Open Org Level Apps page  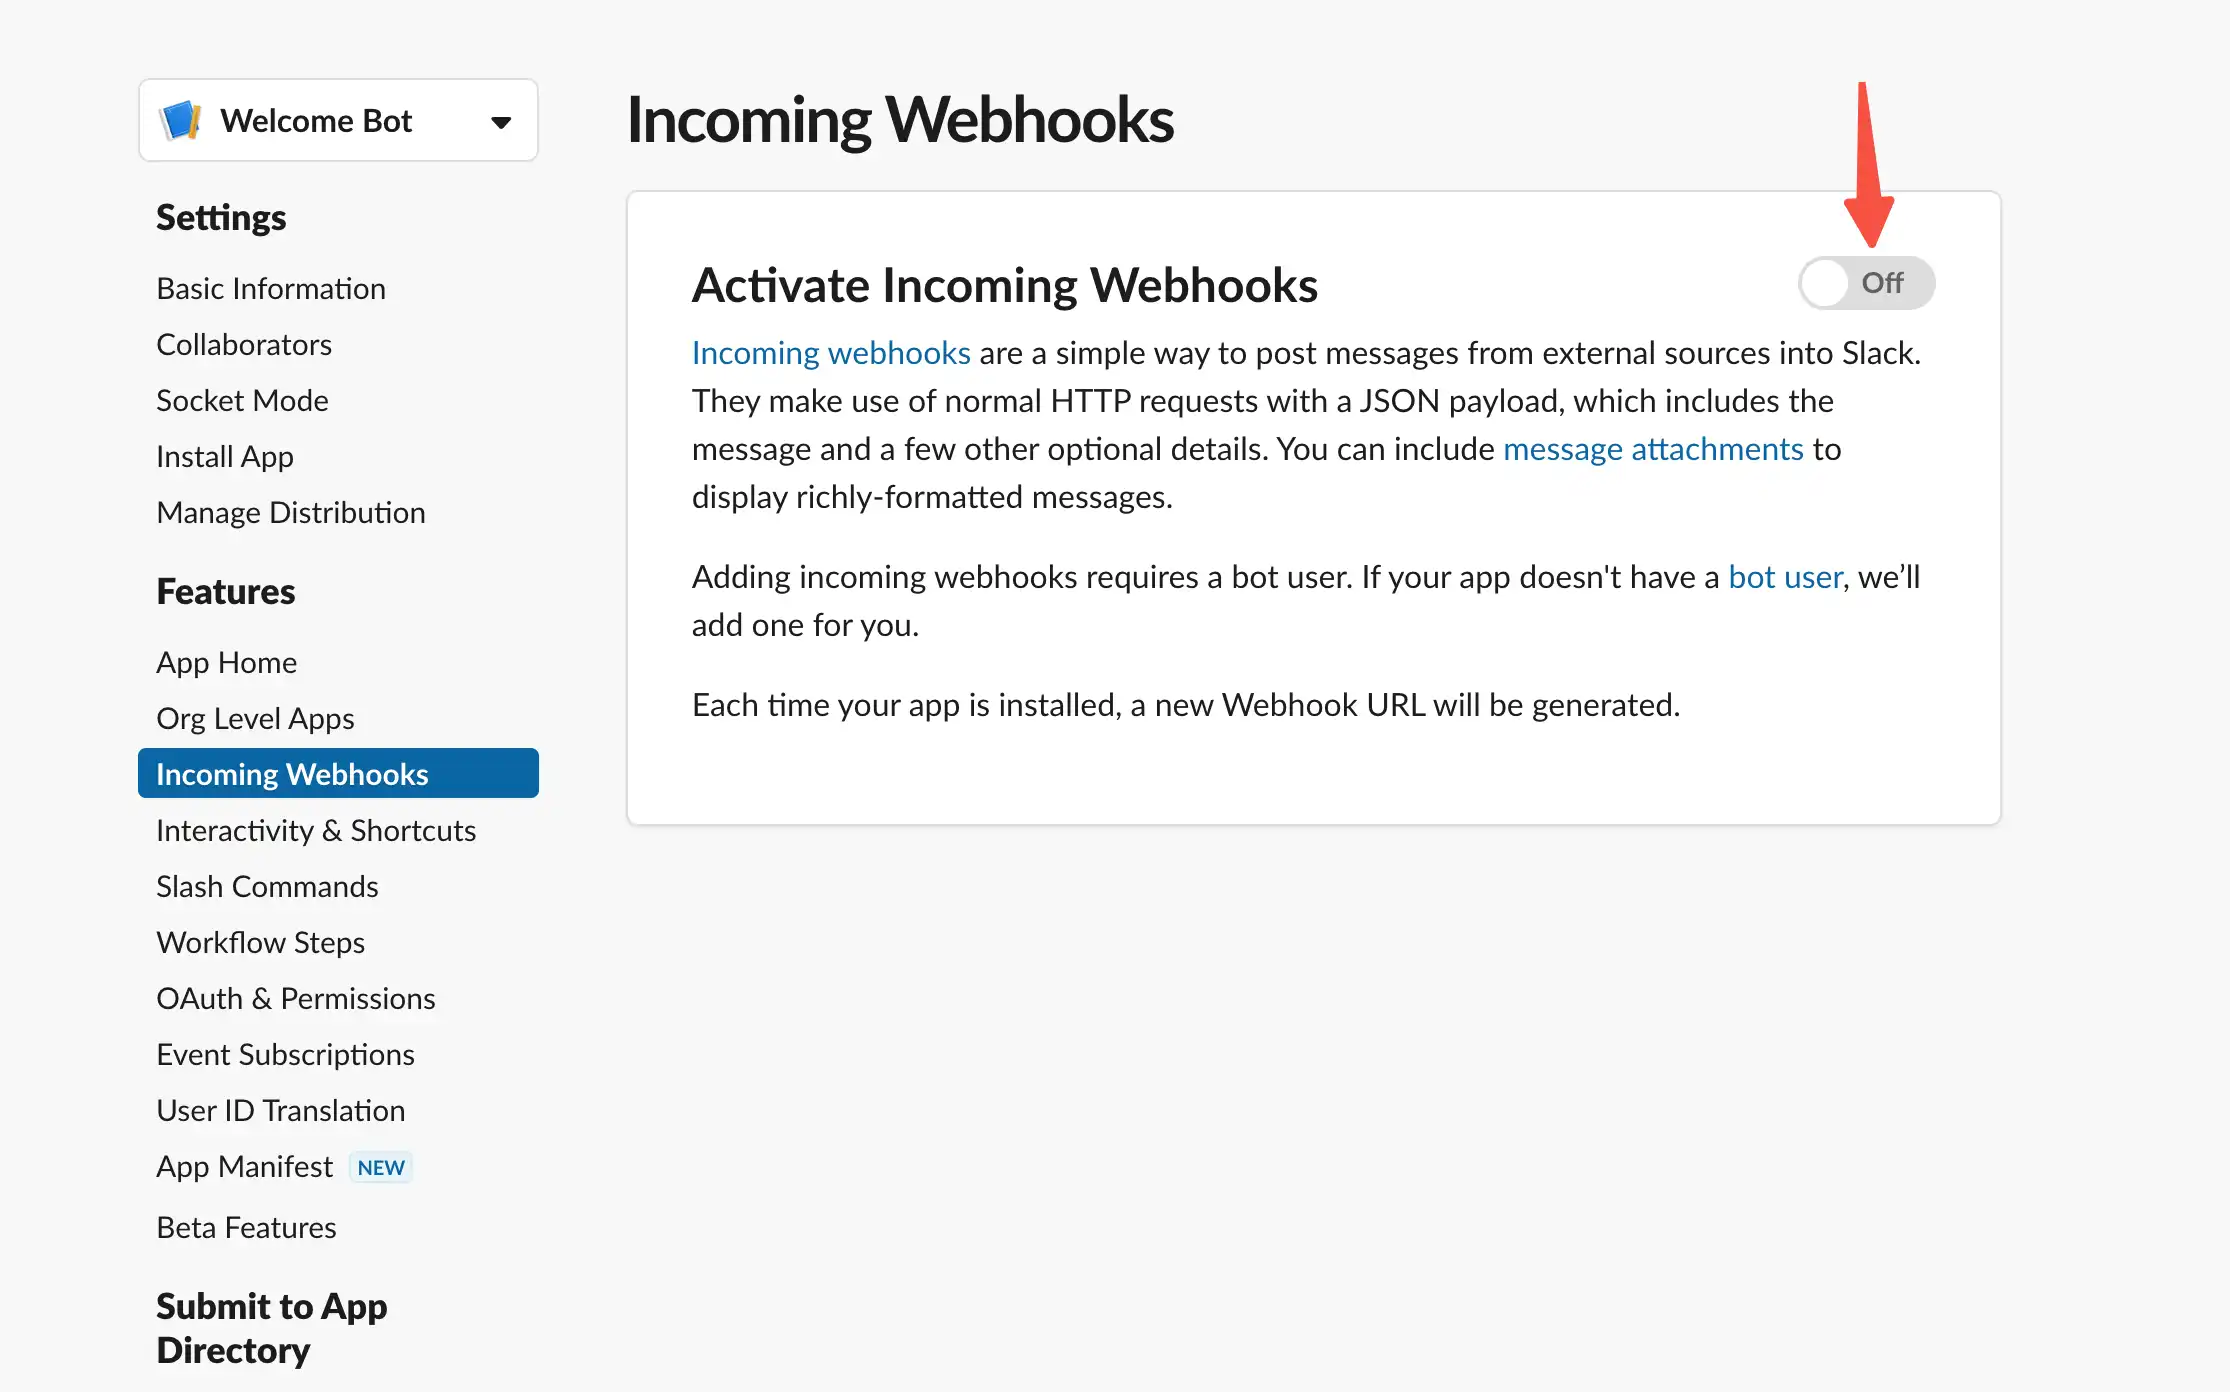255,718
